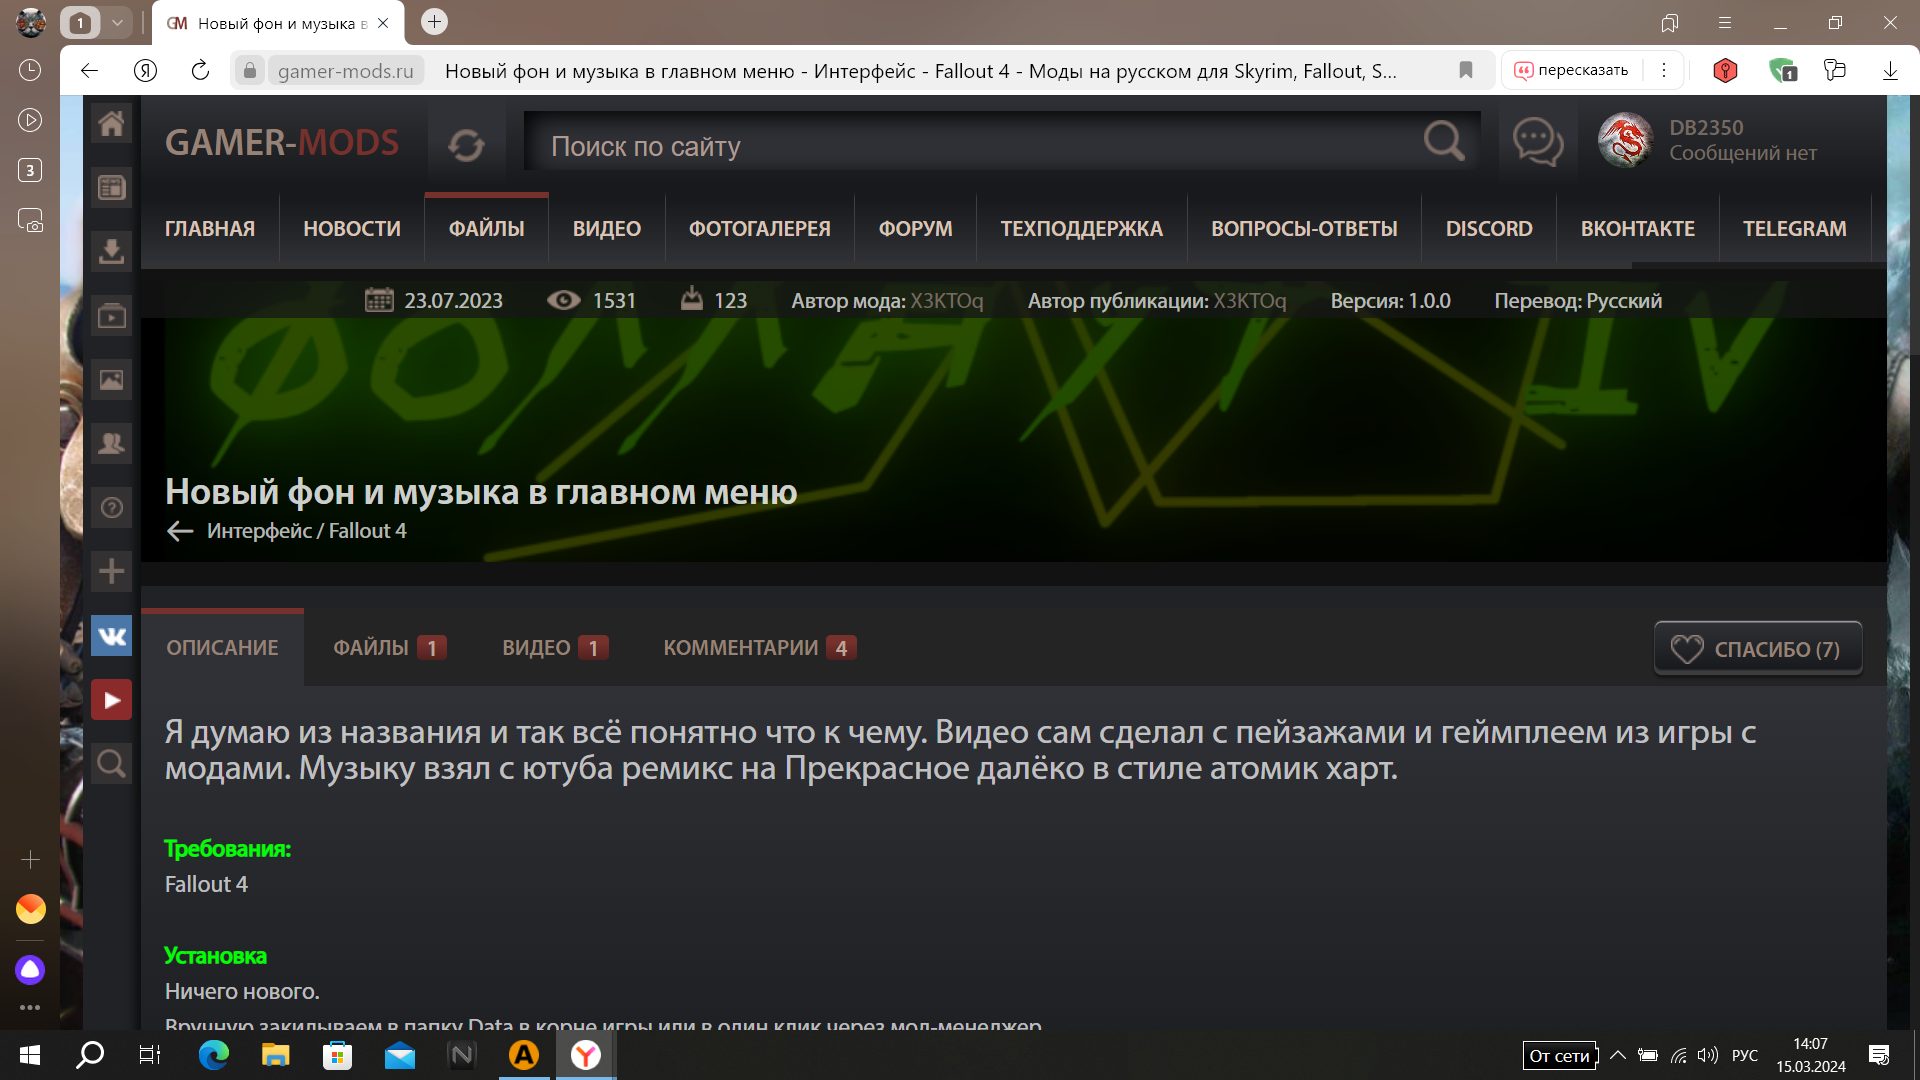Open the chat messages bubble icon
Image resolution: width=1920 pixels, height=1080 pixels.
pyautogui.click(x=1537, y=142)
